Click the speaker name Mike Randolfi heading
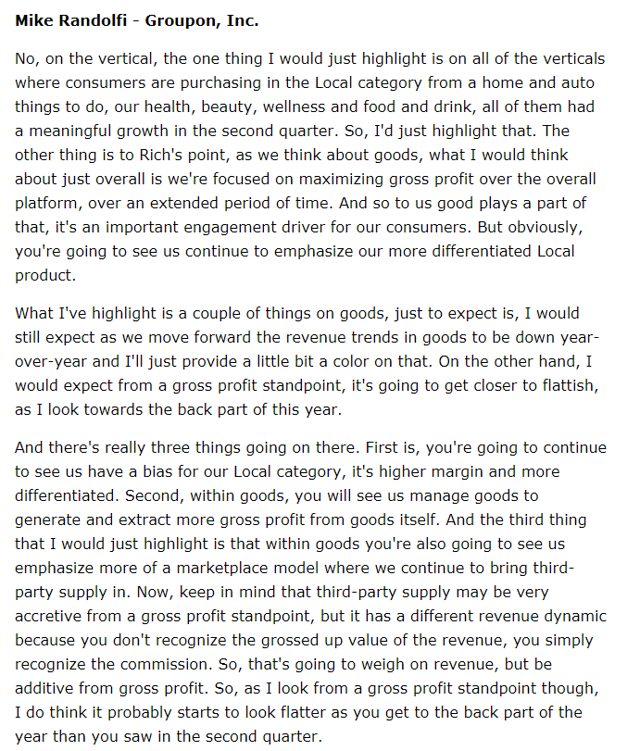The height and width of the screenshot is (751, 640). [71, 21]
